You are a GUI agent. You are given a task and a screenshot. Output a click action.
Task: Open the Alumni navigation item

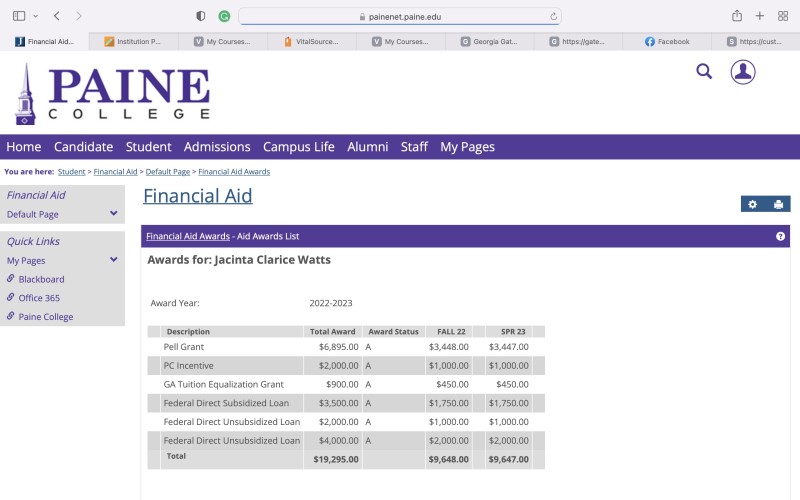pyautogui.click(x=368, y=147)
